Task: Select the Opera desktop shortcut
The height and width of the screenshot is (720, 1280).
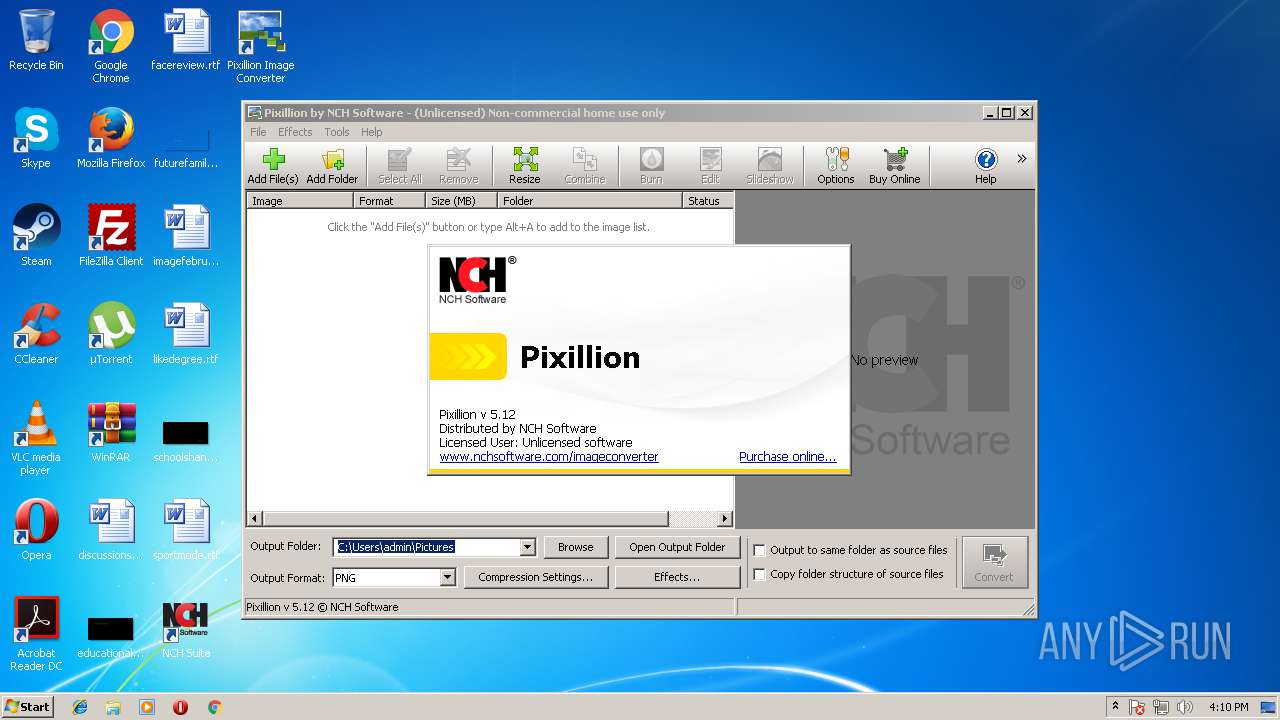Action: tap(36, 530)
